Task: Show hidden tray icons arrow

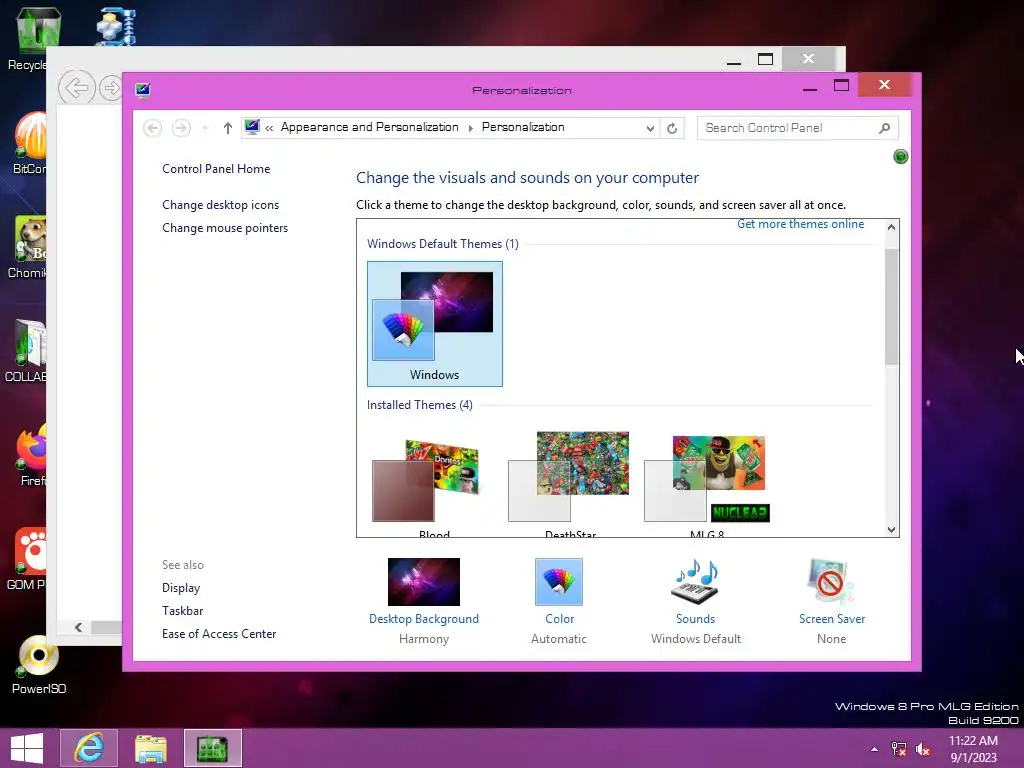Action: pos(874,749)
